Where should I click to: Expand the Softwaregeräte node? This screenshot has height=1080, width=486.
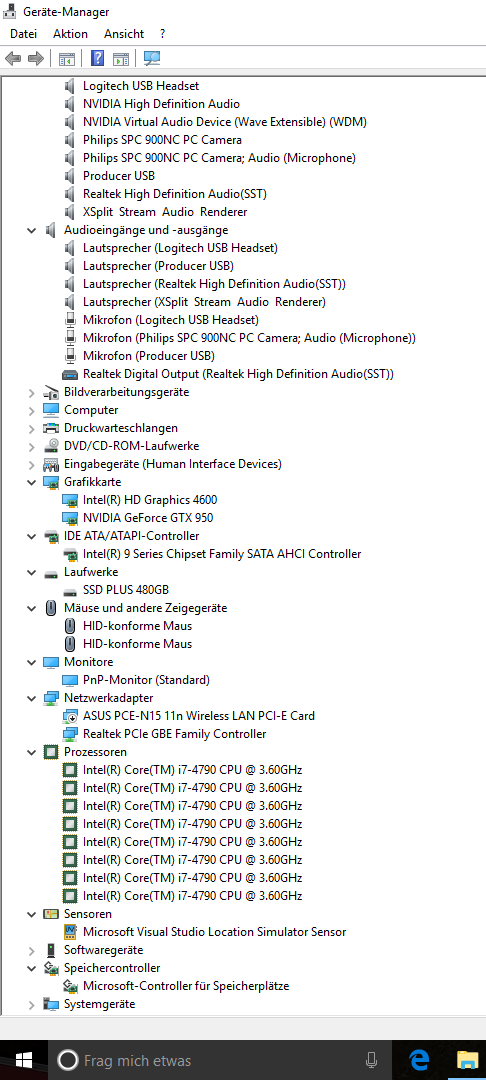(31, 951)
